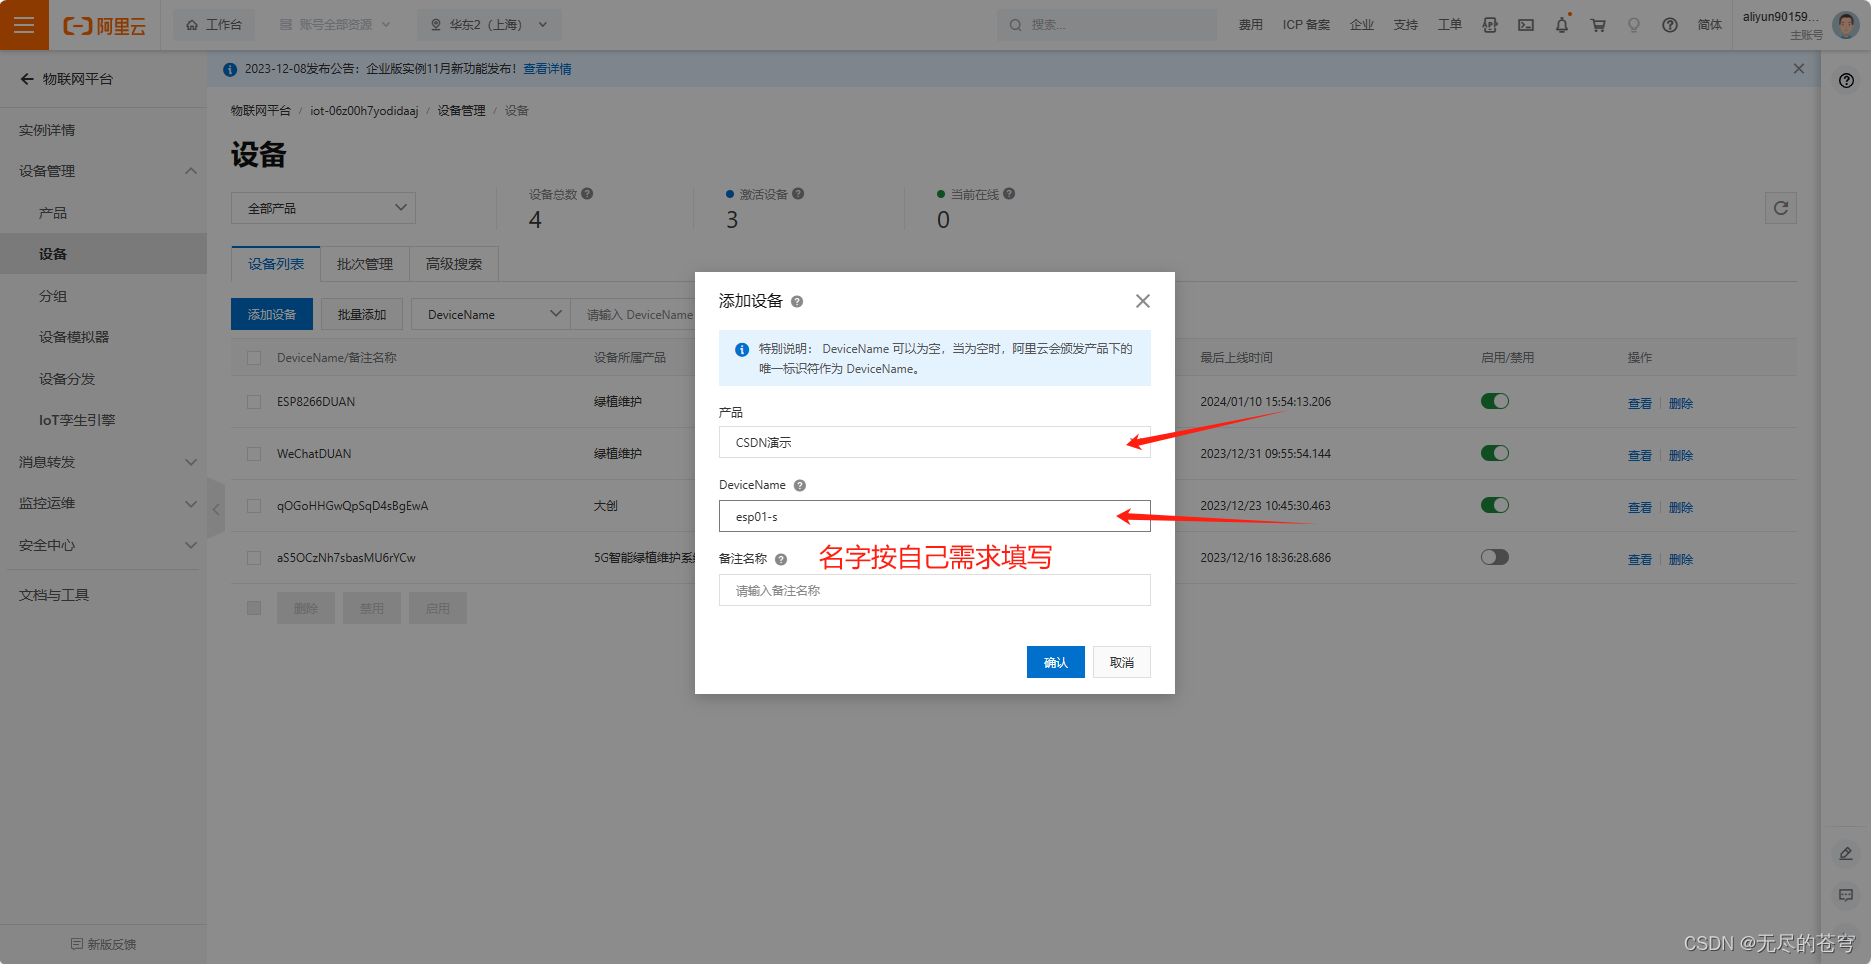Image resolution: width=1871 pixels, height=964 pixels.
Task: Click help icon beside 设备总数
Action: (587, 194)
